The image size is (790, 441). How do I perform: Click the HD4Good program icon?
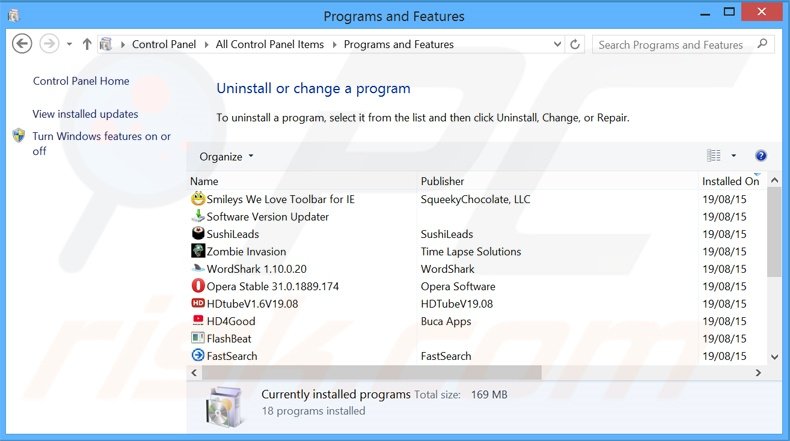198,321
